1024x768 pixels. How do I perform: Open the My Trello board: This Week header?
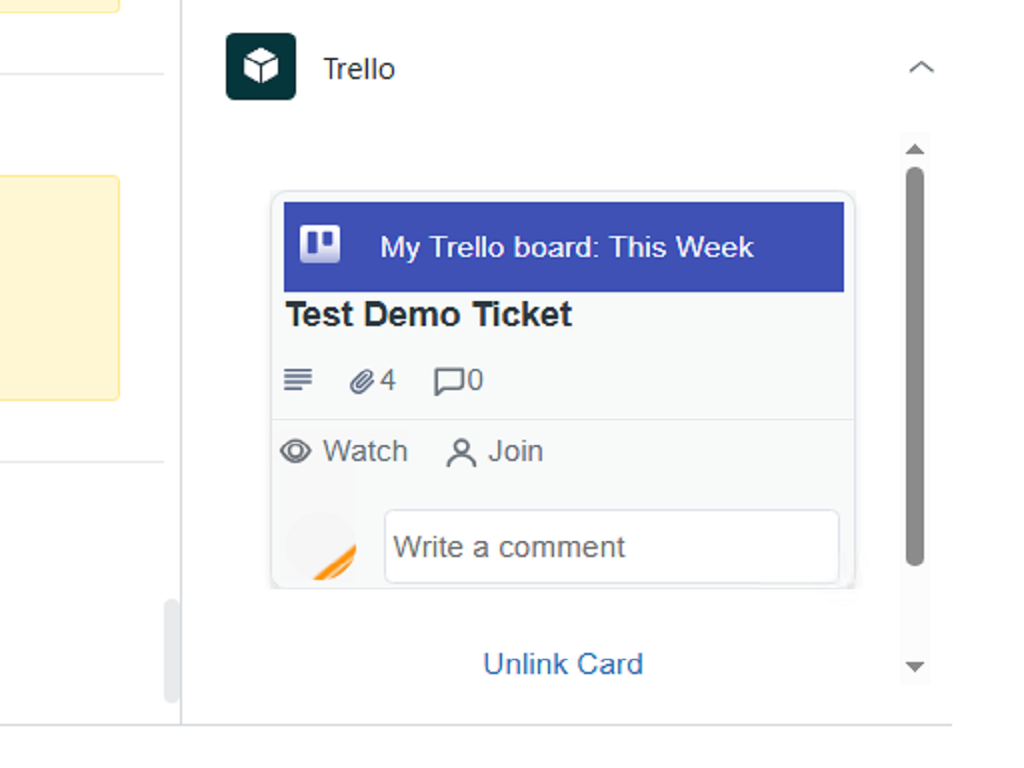tap(566, 247)
